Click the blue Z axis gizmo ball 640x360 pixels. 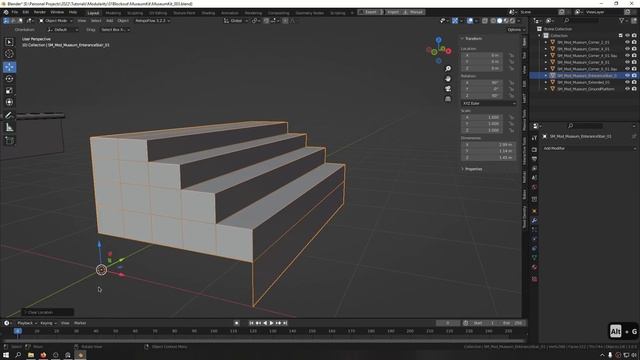[438, 40]
